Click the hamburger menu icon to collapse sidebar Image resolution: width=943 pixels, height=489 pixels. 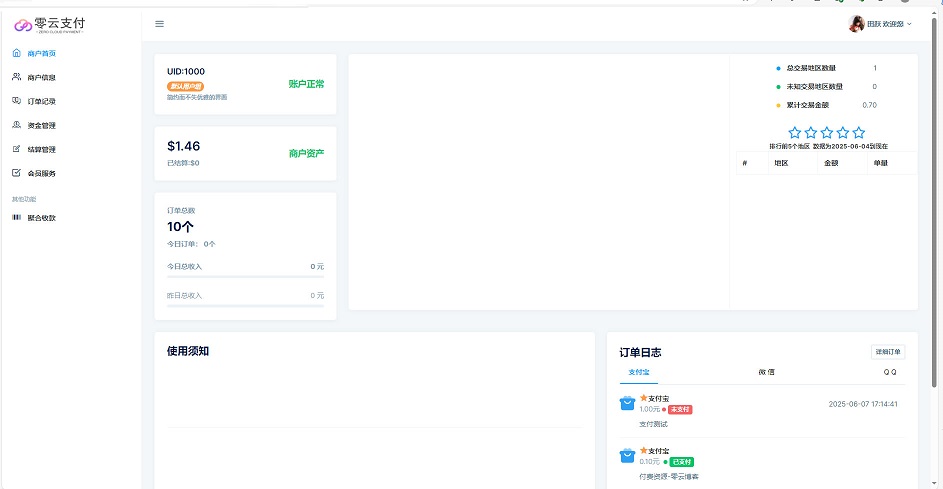coord(160,23)
